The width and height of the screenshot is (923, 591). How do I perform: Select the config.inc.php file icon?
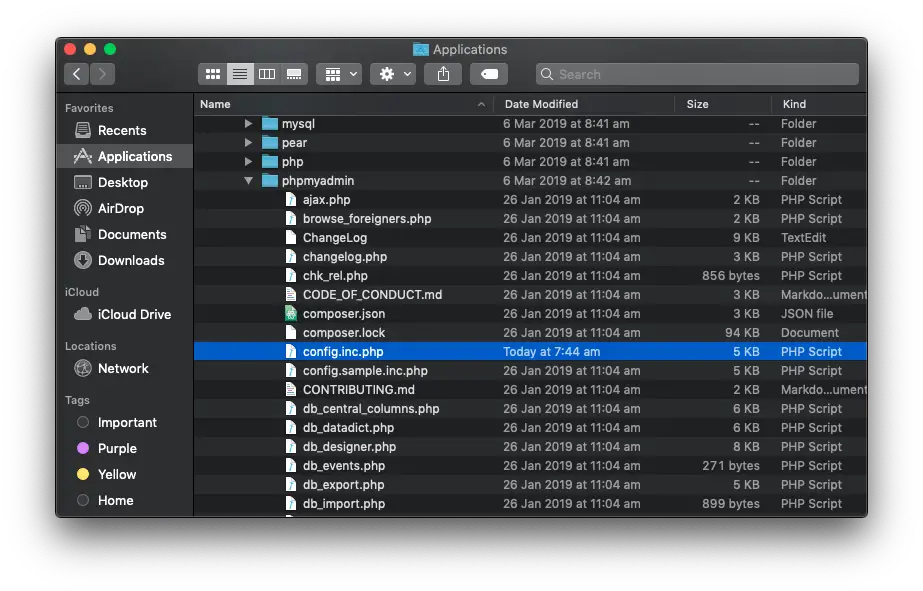pos(291,351)
